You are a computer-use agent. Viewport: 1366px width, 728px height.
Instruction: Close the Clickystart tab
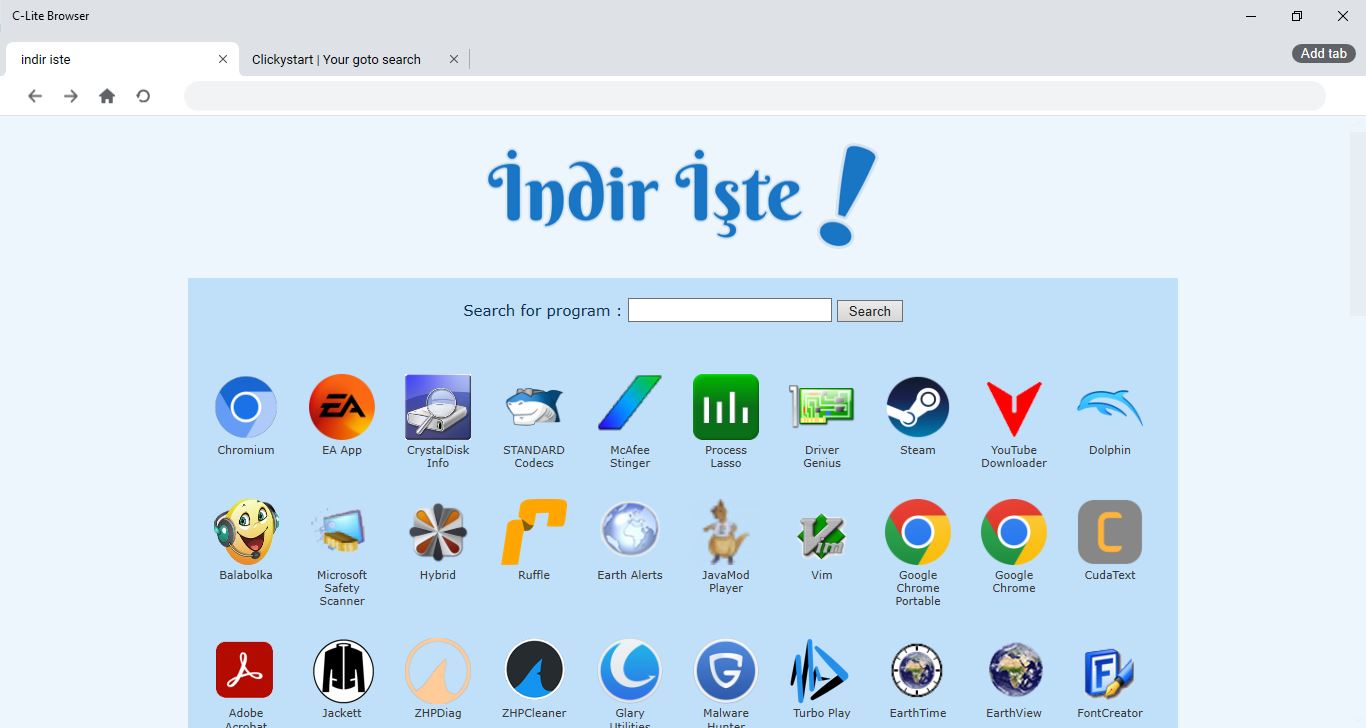pyautogui.click(x=454, y=59)
